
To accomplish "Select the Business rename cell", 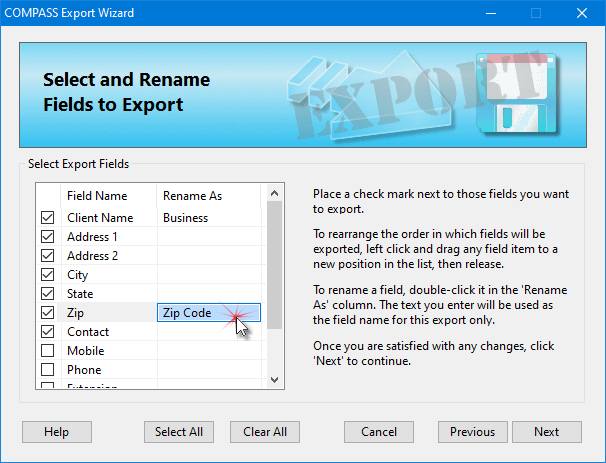I will (211, 218).
